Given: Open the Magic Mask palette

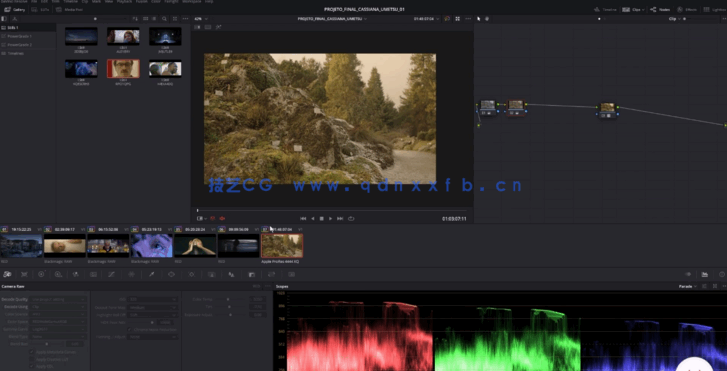Looking at the screenshot, I should pyautogui.click(x=211, y=274).
